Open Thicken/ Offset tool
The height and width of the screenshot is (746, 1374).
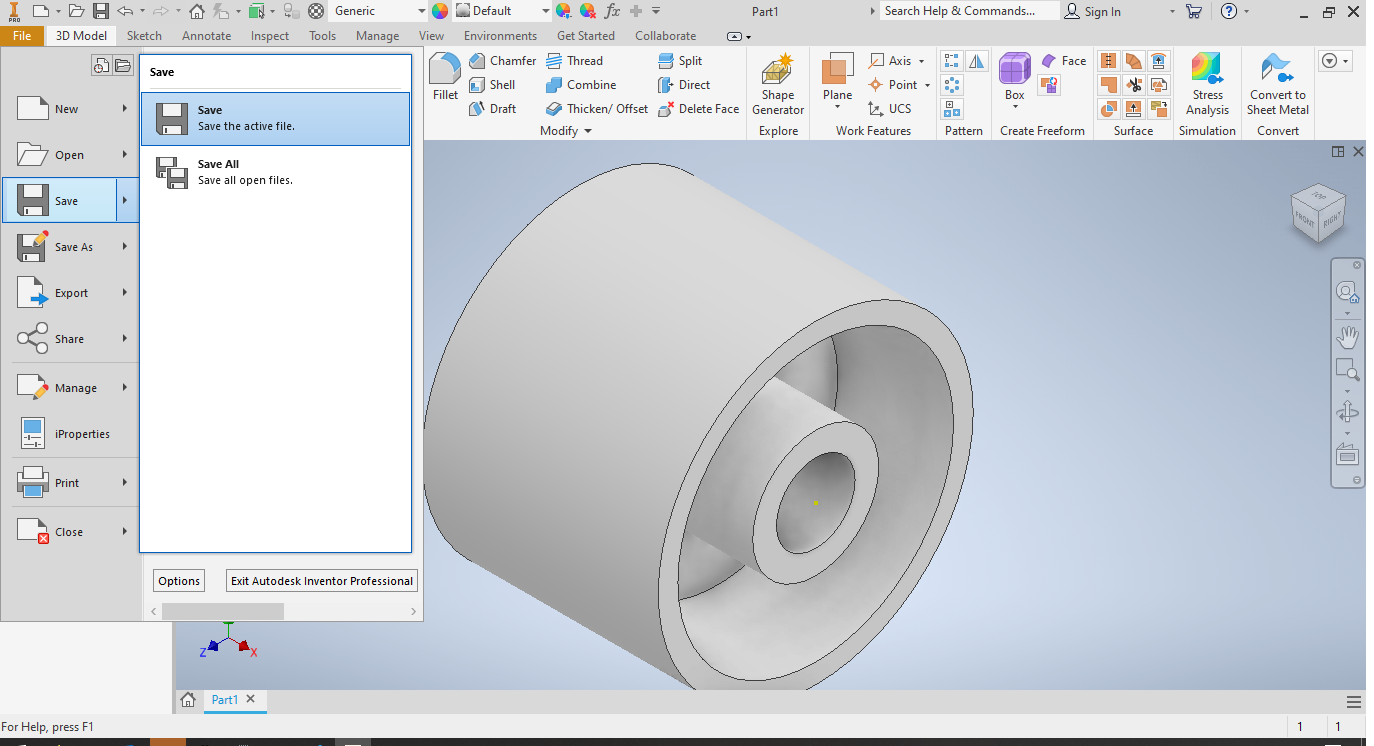(597, 109)
